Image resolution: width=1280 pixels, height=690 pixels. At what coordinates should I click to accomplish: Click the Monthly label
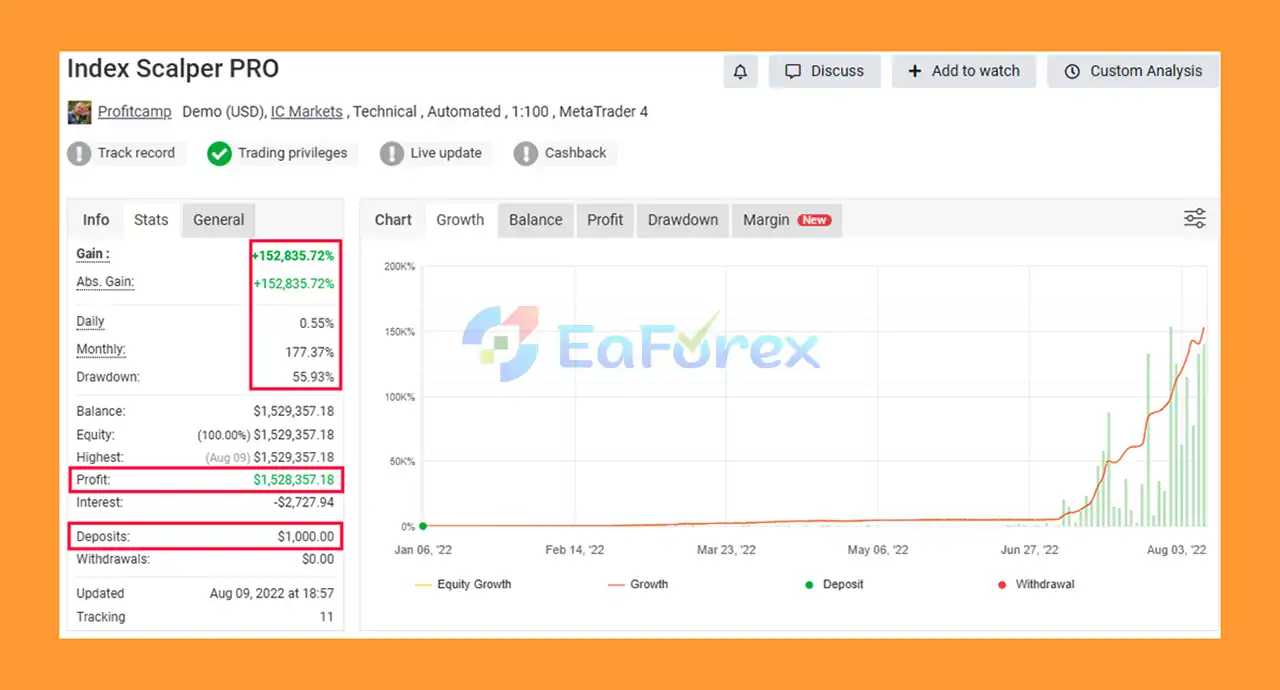click(101, 350)
